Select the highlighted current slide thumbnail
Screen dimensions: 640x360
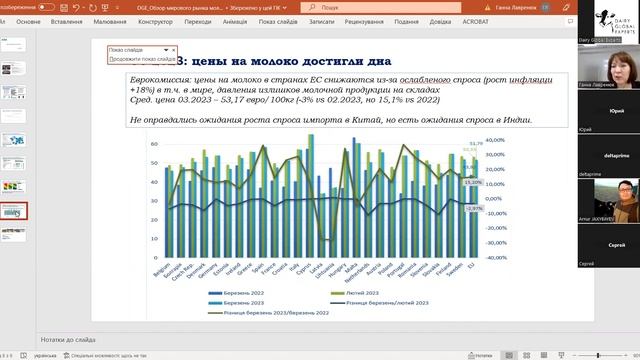pos(13,211)
